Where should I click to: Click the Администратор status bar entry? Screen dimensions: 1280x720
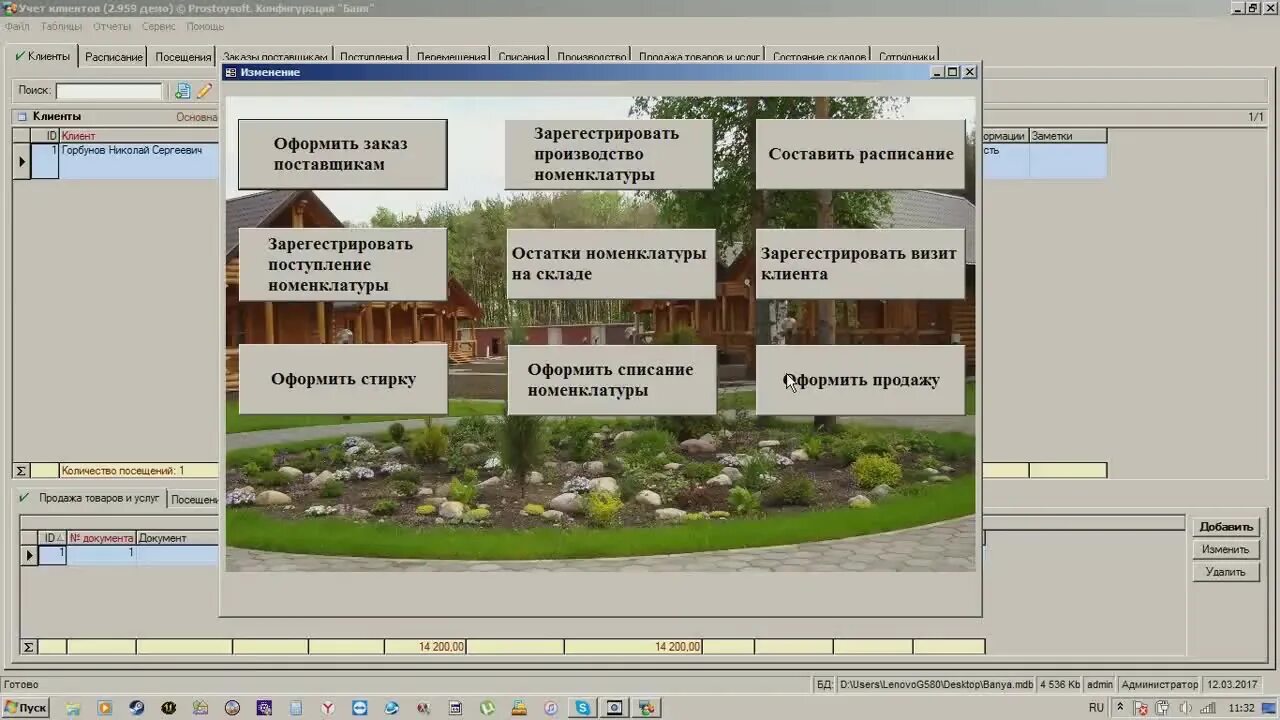click(x=1159, y=684)
